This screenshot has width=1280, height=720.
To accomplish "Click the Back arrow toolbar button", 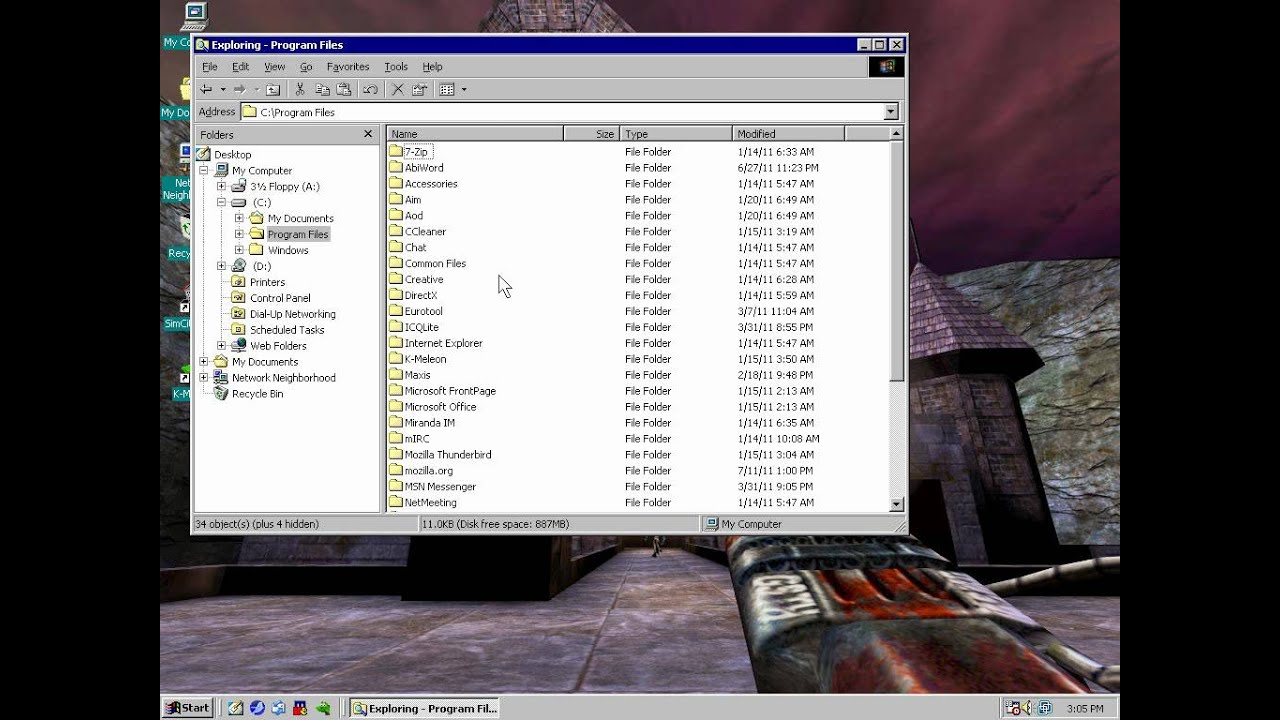I will pyautogui.click(x=206, y=89).
